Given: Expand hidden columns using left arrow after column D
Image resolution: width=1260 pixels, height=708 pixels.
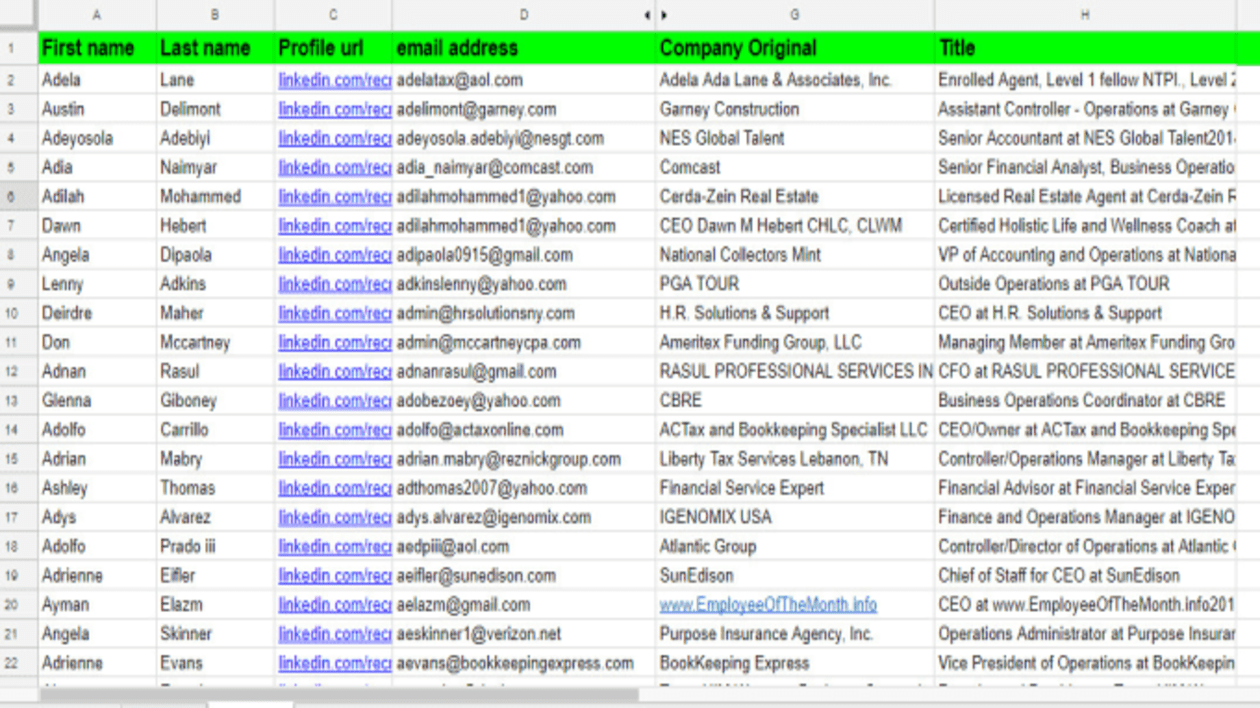Looking at the screenshot, I should pyautogui.click(x=647, y=15).
